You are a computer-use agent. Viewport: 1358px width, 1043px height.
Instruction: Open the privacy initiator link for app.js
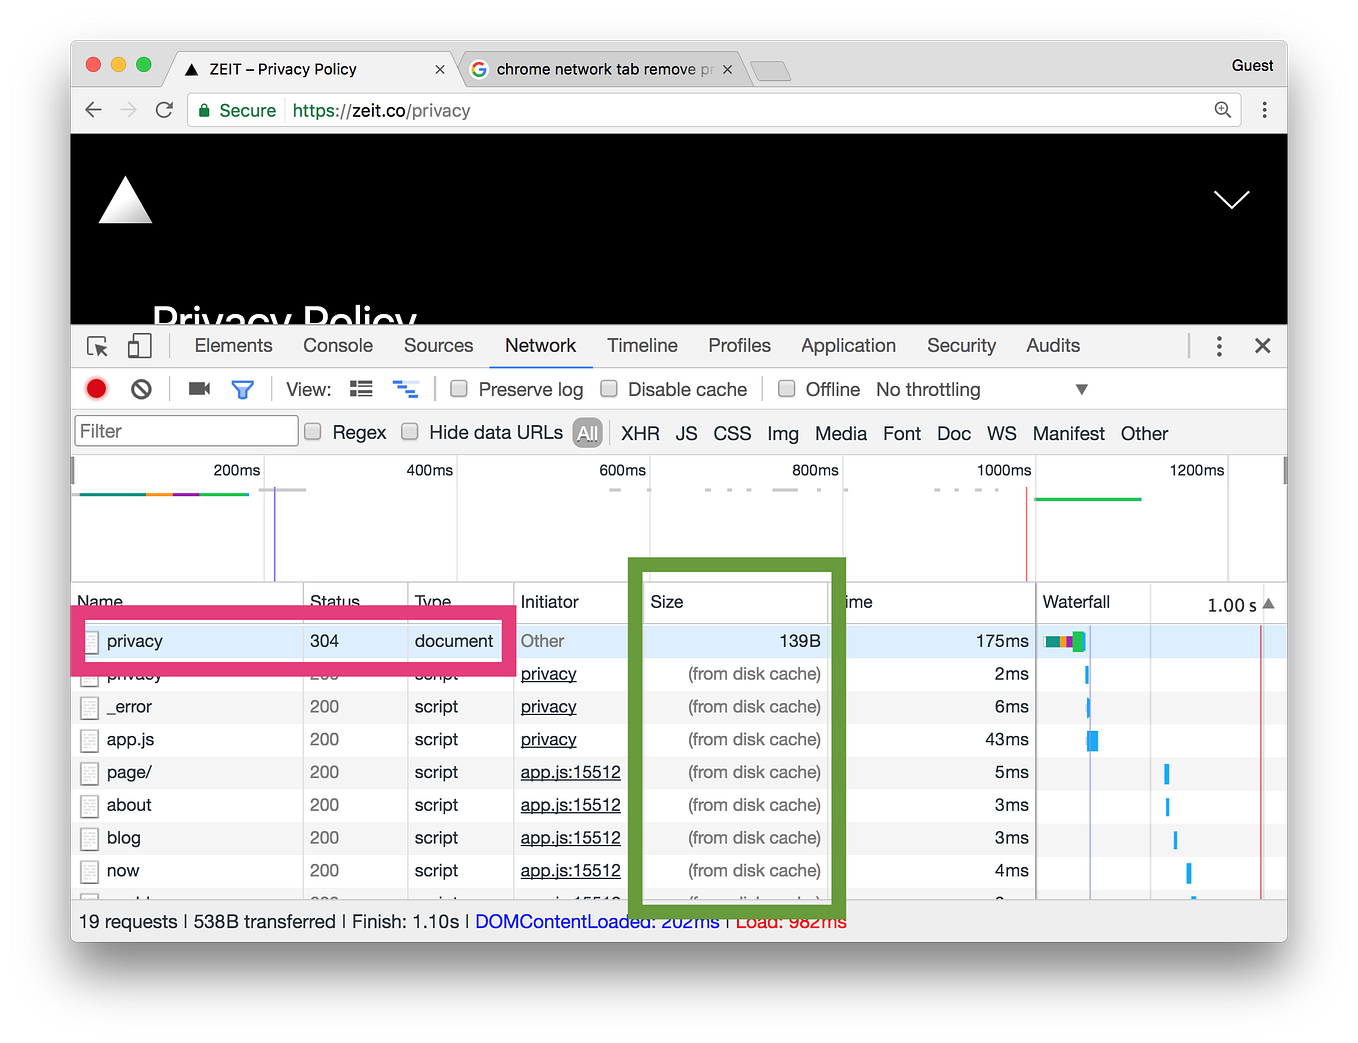(x=548, y=740)
